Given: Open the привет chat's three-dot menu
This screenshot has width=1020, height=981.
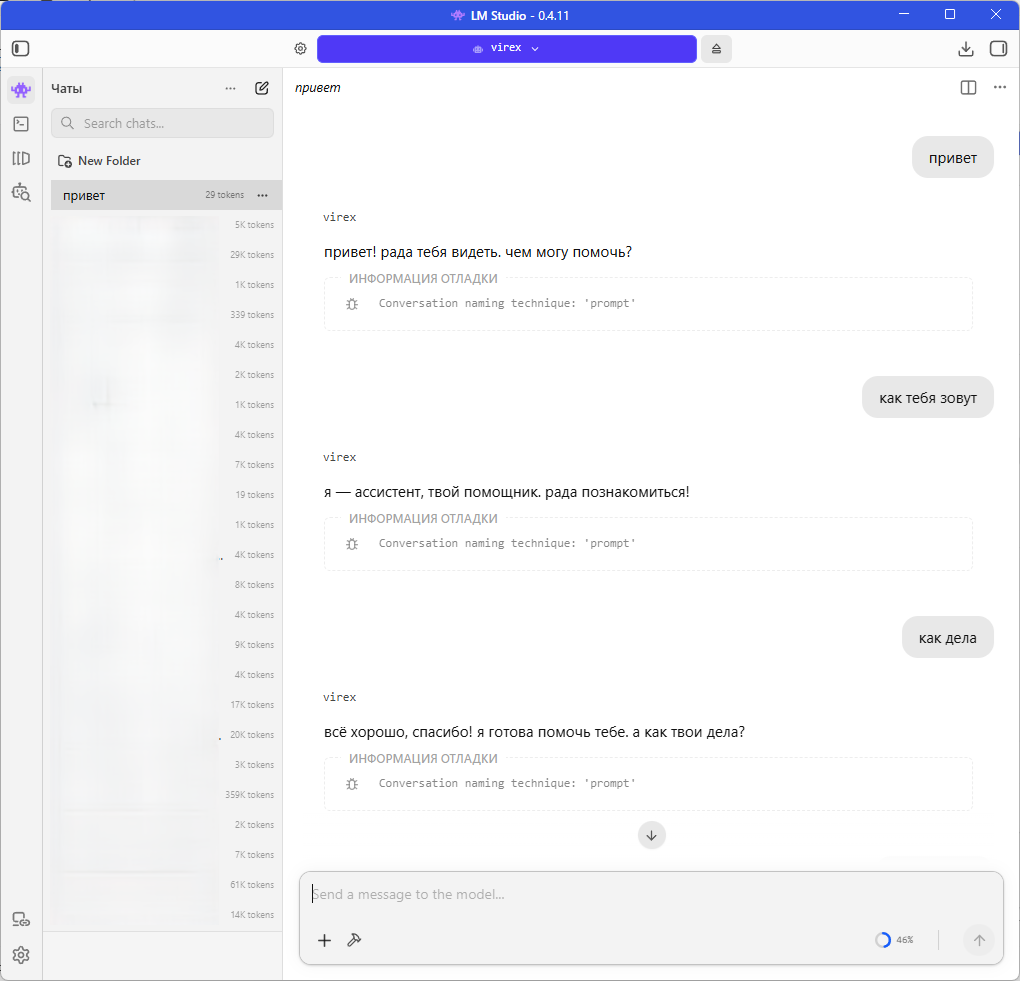Looking at the screenshot, I should (x=262, y=195).
